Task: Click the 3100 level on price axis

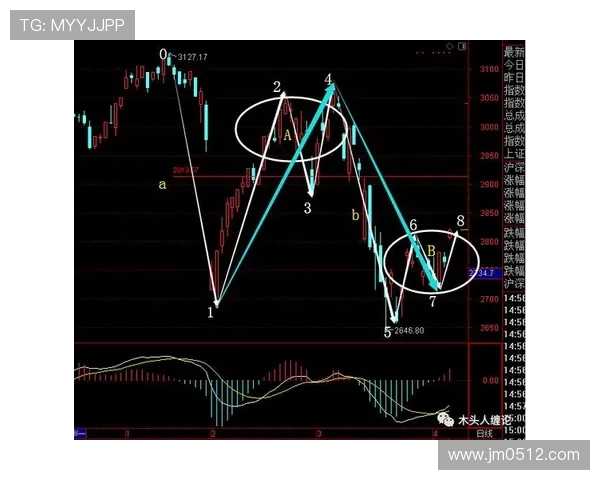Action: click(488, 69)
